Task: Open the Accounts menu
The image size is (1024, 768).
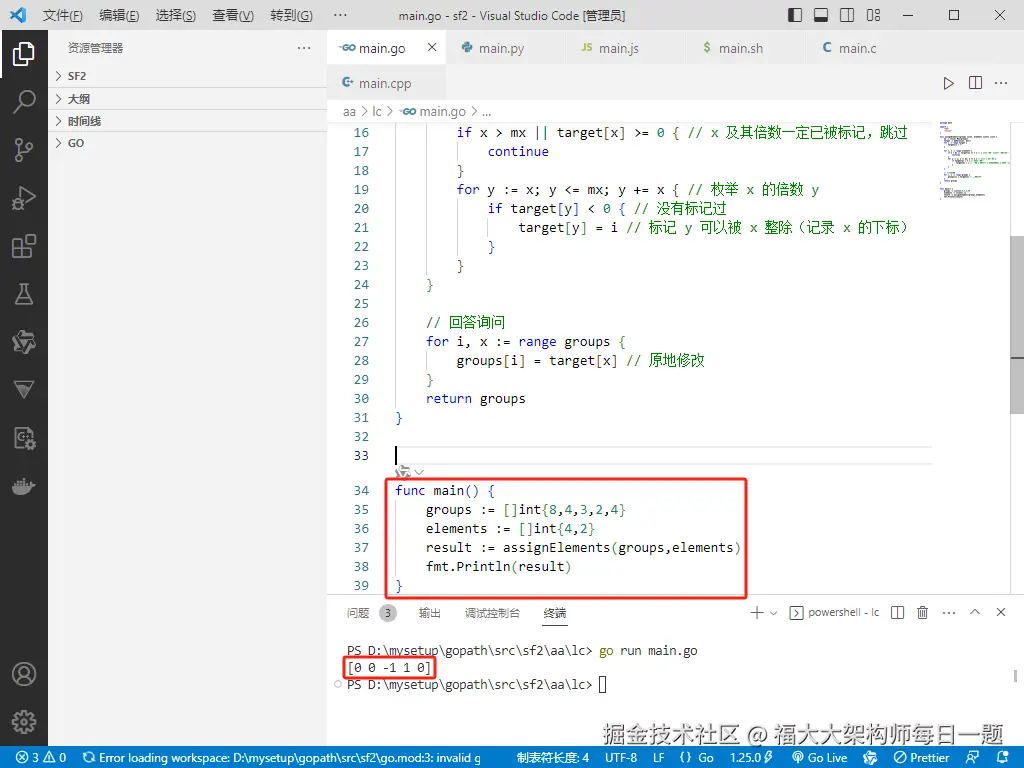Action: (24, 674)
